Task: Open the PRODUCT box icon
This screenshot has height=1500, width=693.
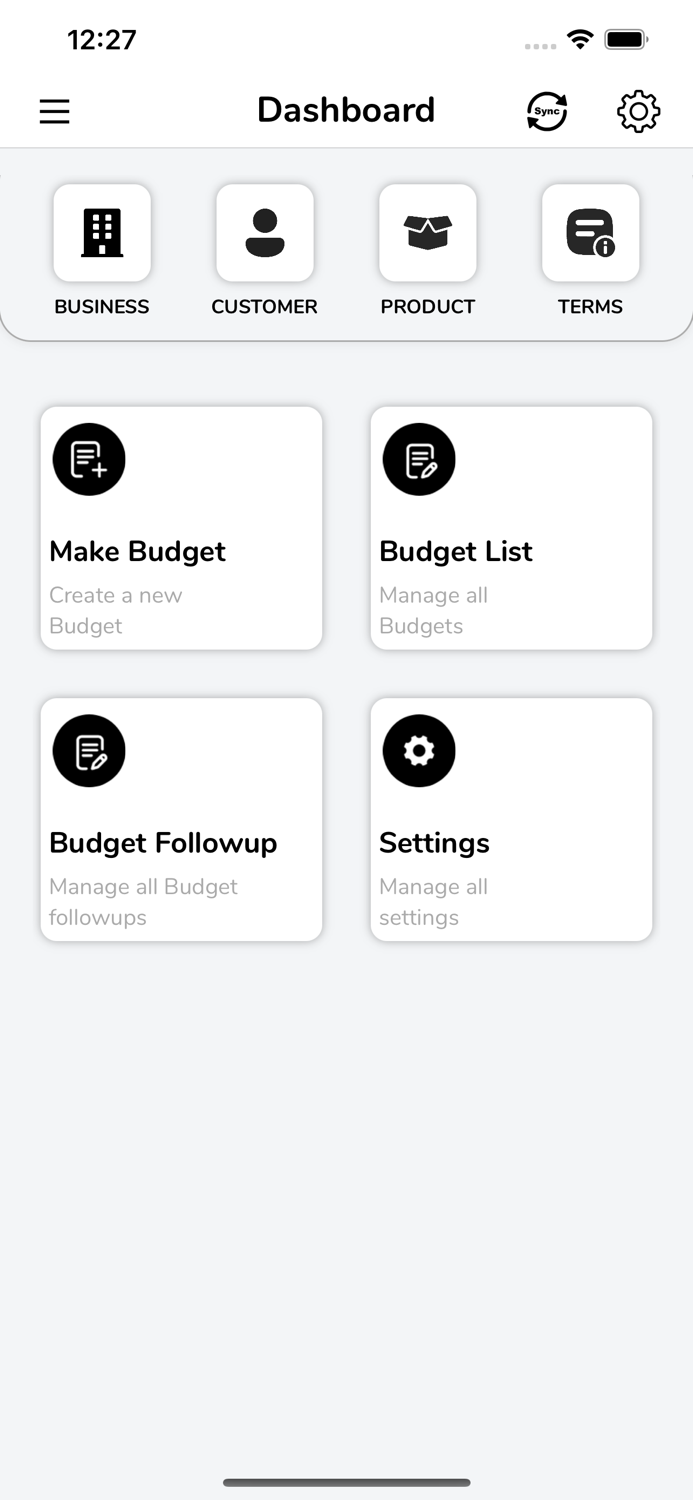Action: (x=427, y=232)
